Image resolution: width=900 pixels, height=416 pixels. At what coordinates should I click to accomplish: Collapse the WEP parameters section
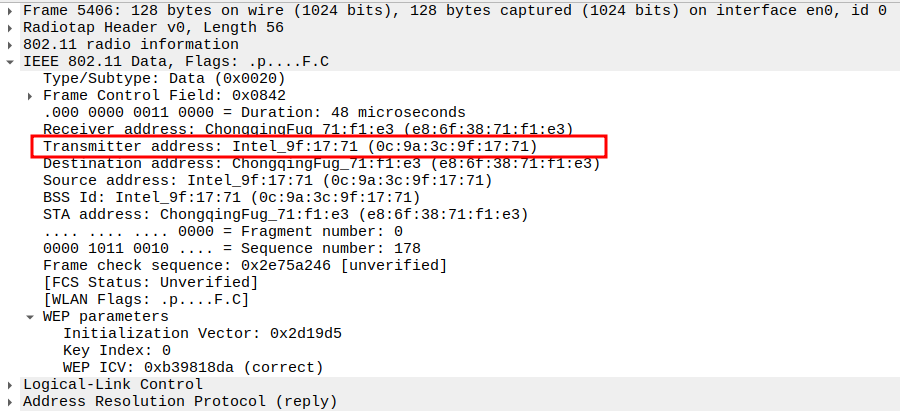pos(30,317)
